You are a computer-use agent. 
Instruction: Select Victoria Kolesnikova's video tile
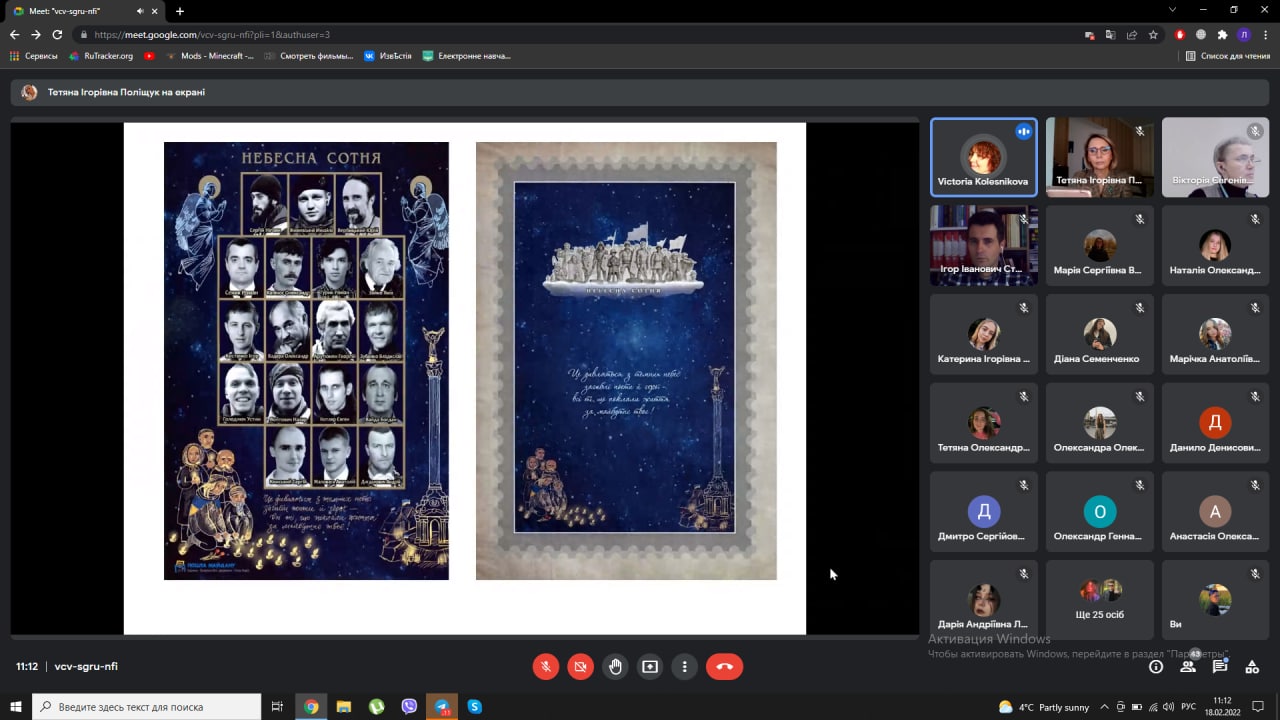click(x=983, y=157)
